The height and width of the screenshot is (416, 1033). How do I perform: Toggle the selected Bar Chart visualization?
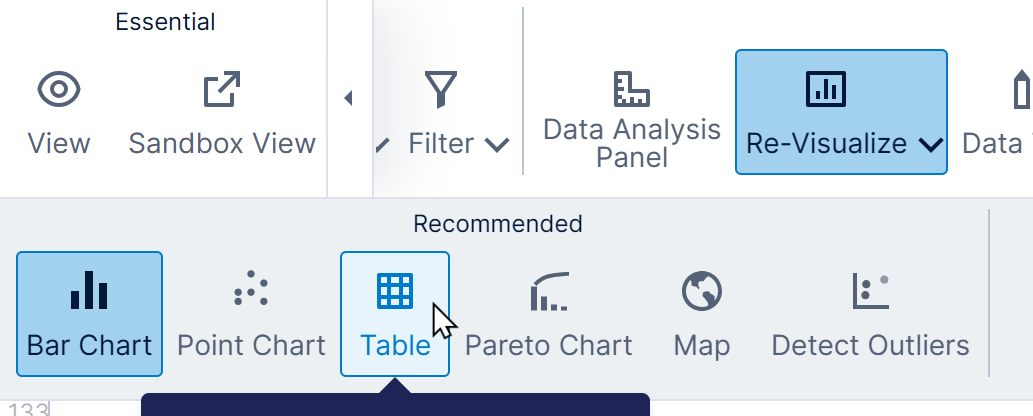point(89,313)
